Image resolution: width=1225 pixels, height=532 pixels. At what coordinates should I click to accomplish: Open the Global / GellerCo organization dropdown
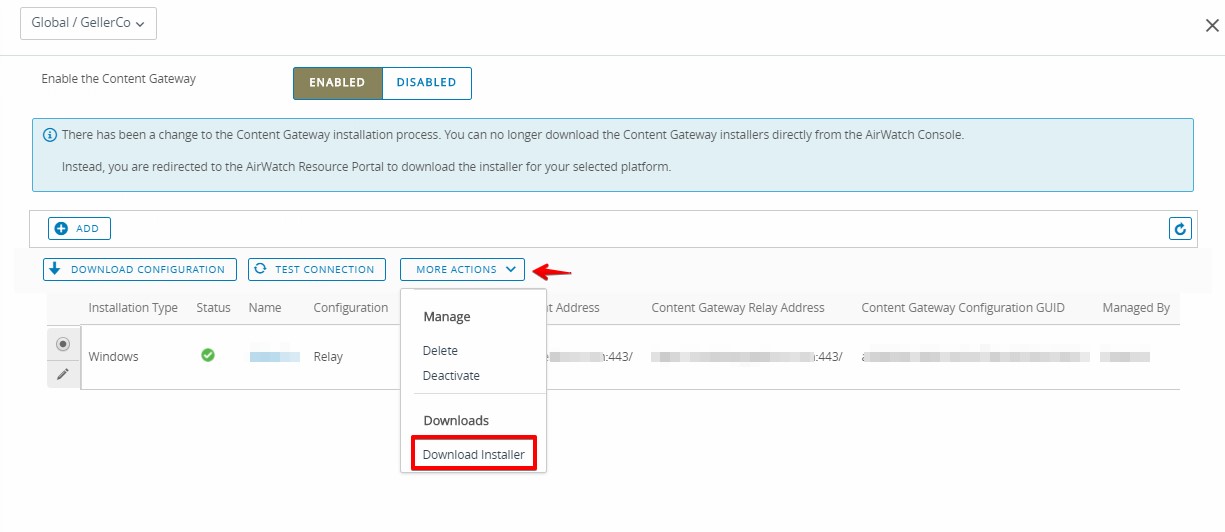click(88, 23)
